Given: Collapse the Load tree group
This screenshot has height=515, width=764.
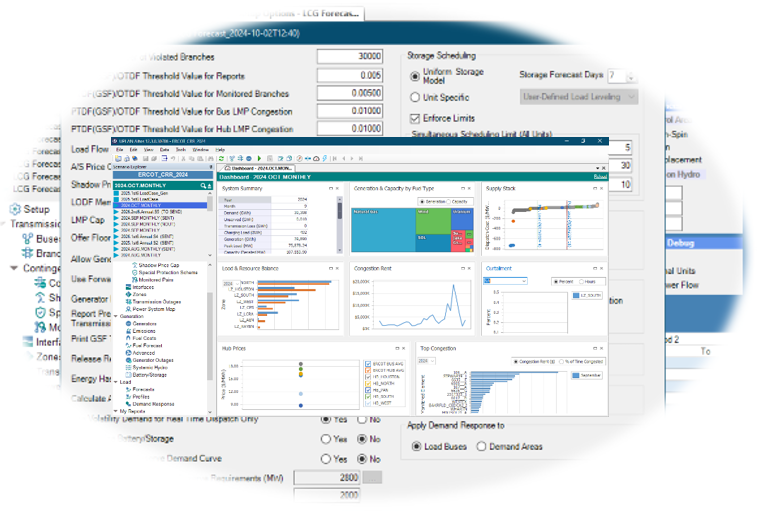Looking at the screenshot, I should (115, 382).
